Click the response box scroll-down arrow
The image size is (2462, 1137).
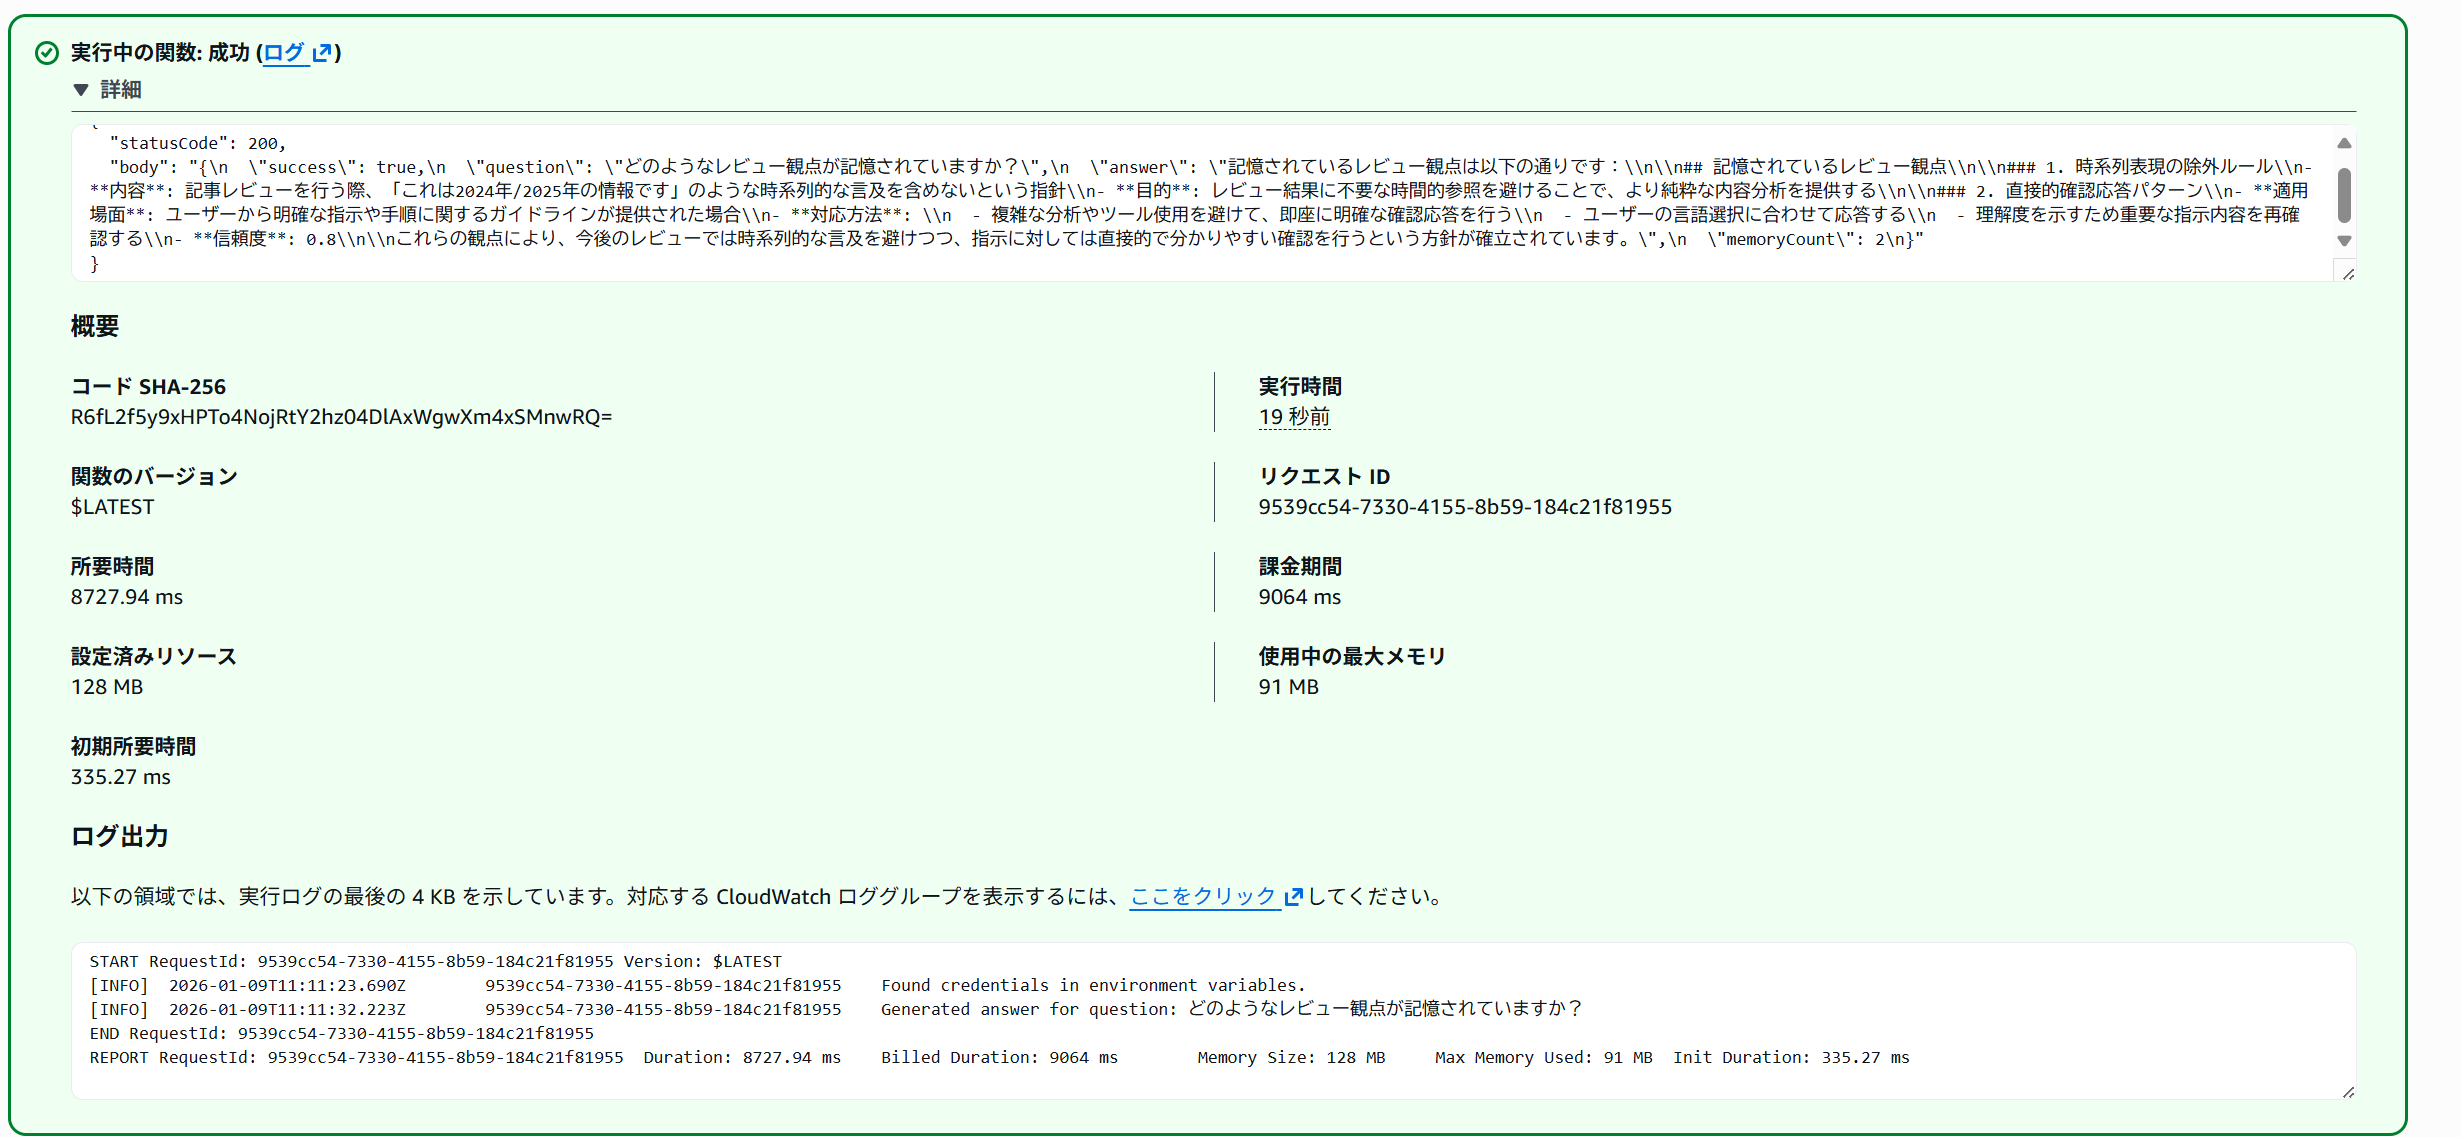pyautogui.click(x=2344, y=241)
